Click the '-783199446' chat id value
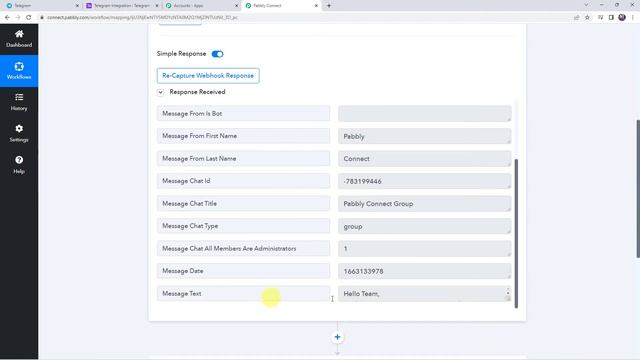This screenshot has width=640, height=360. coord(424,181)
